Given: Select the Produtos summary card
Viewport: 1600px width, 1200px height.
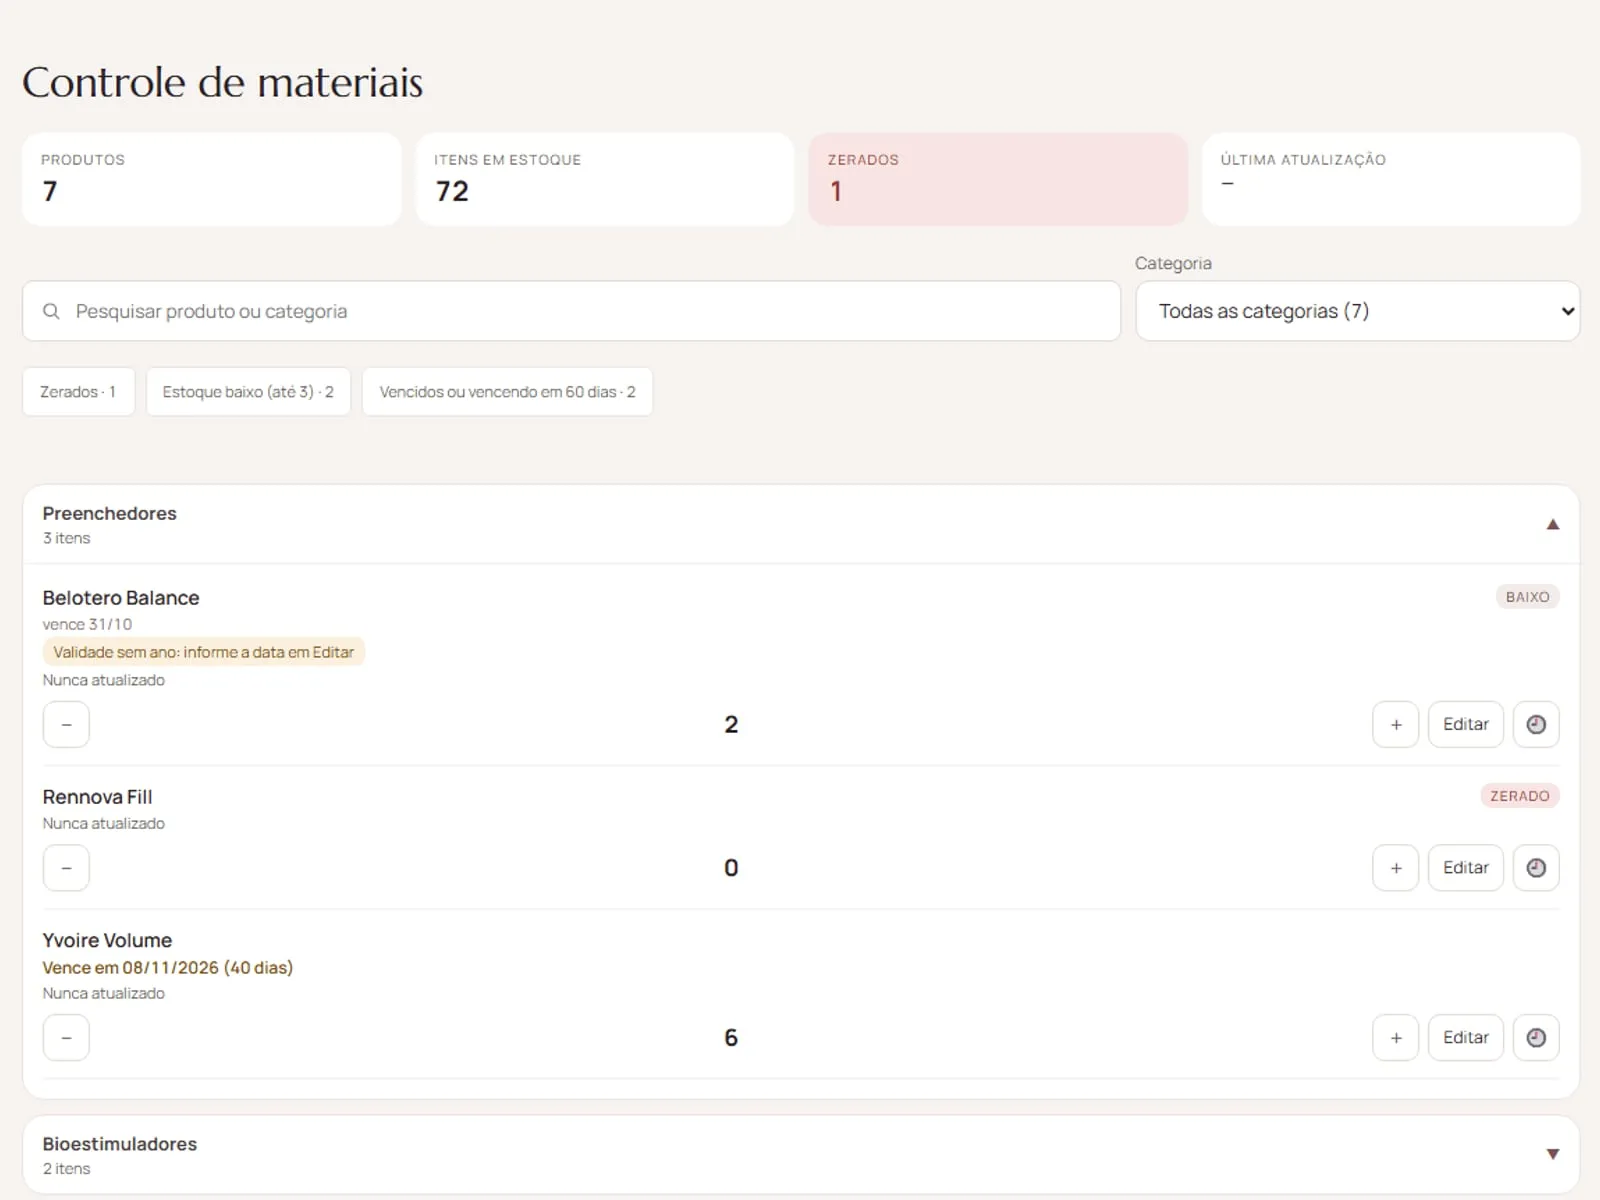Looking at the screenshot, I should pos(212,179).
